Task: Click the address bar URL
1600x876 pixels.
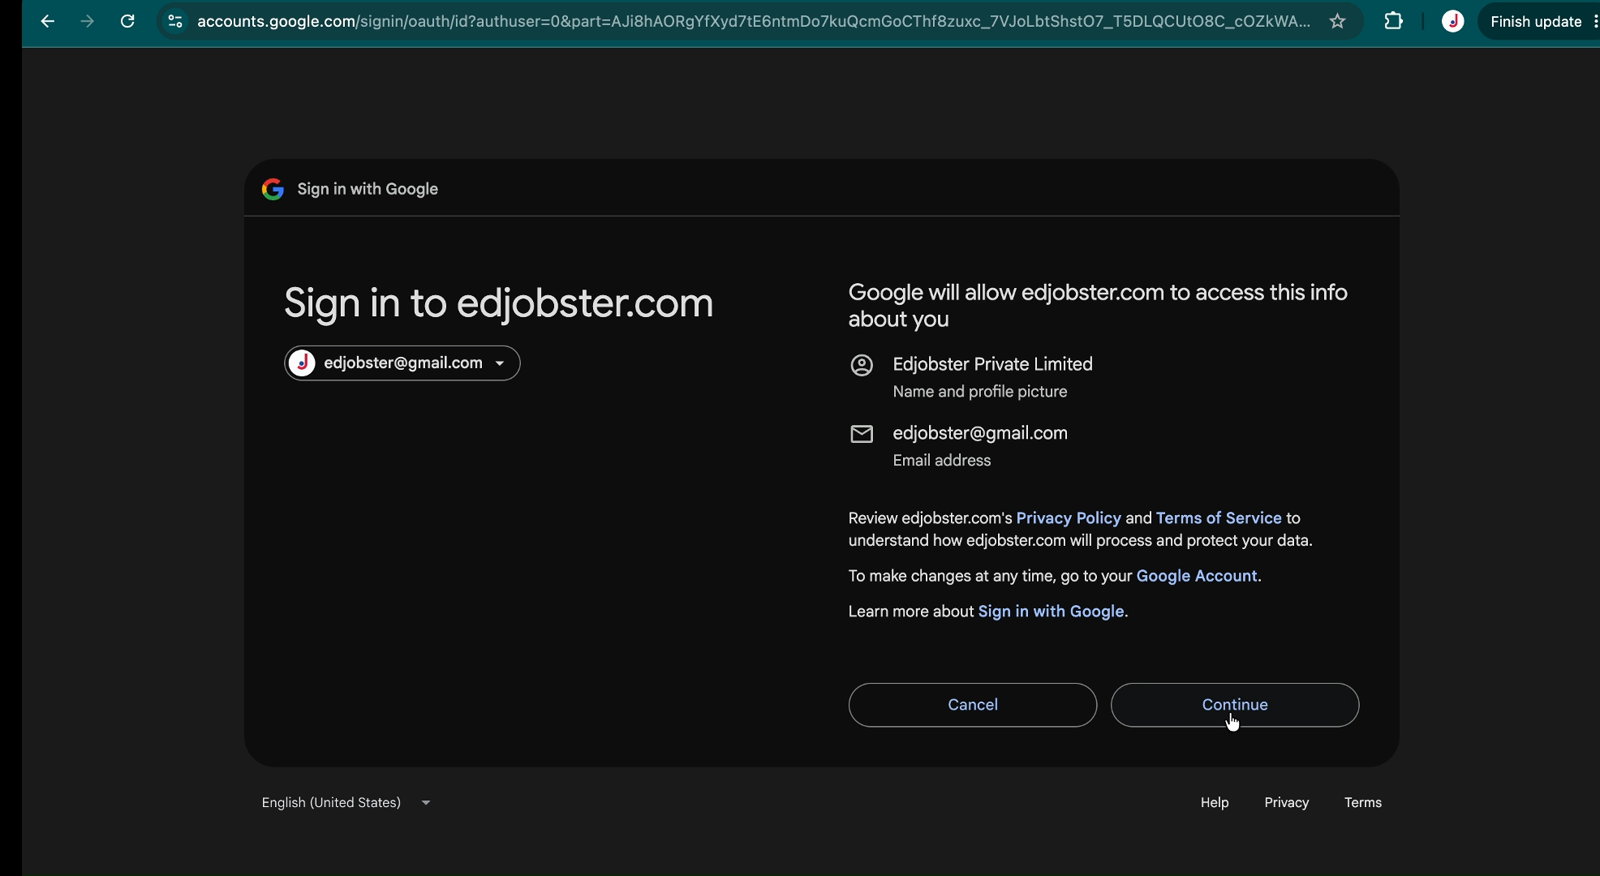Action: pyautogui.click(x=753, y=21)
